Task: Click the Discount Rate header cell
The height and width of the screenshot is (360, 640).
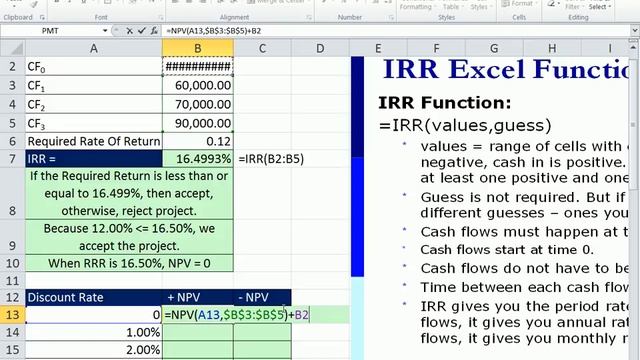Action: click(x=94, y=298)
